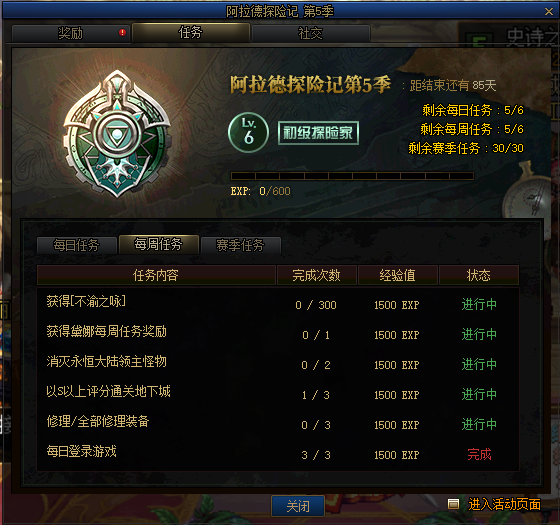Select the 每周任务 sub-tab

tap(159, 244)
